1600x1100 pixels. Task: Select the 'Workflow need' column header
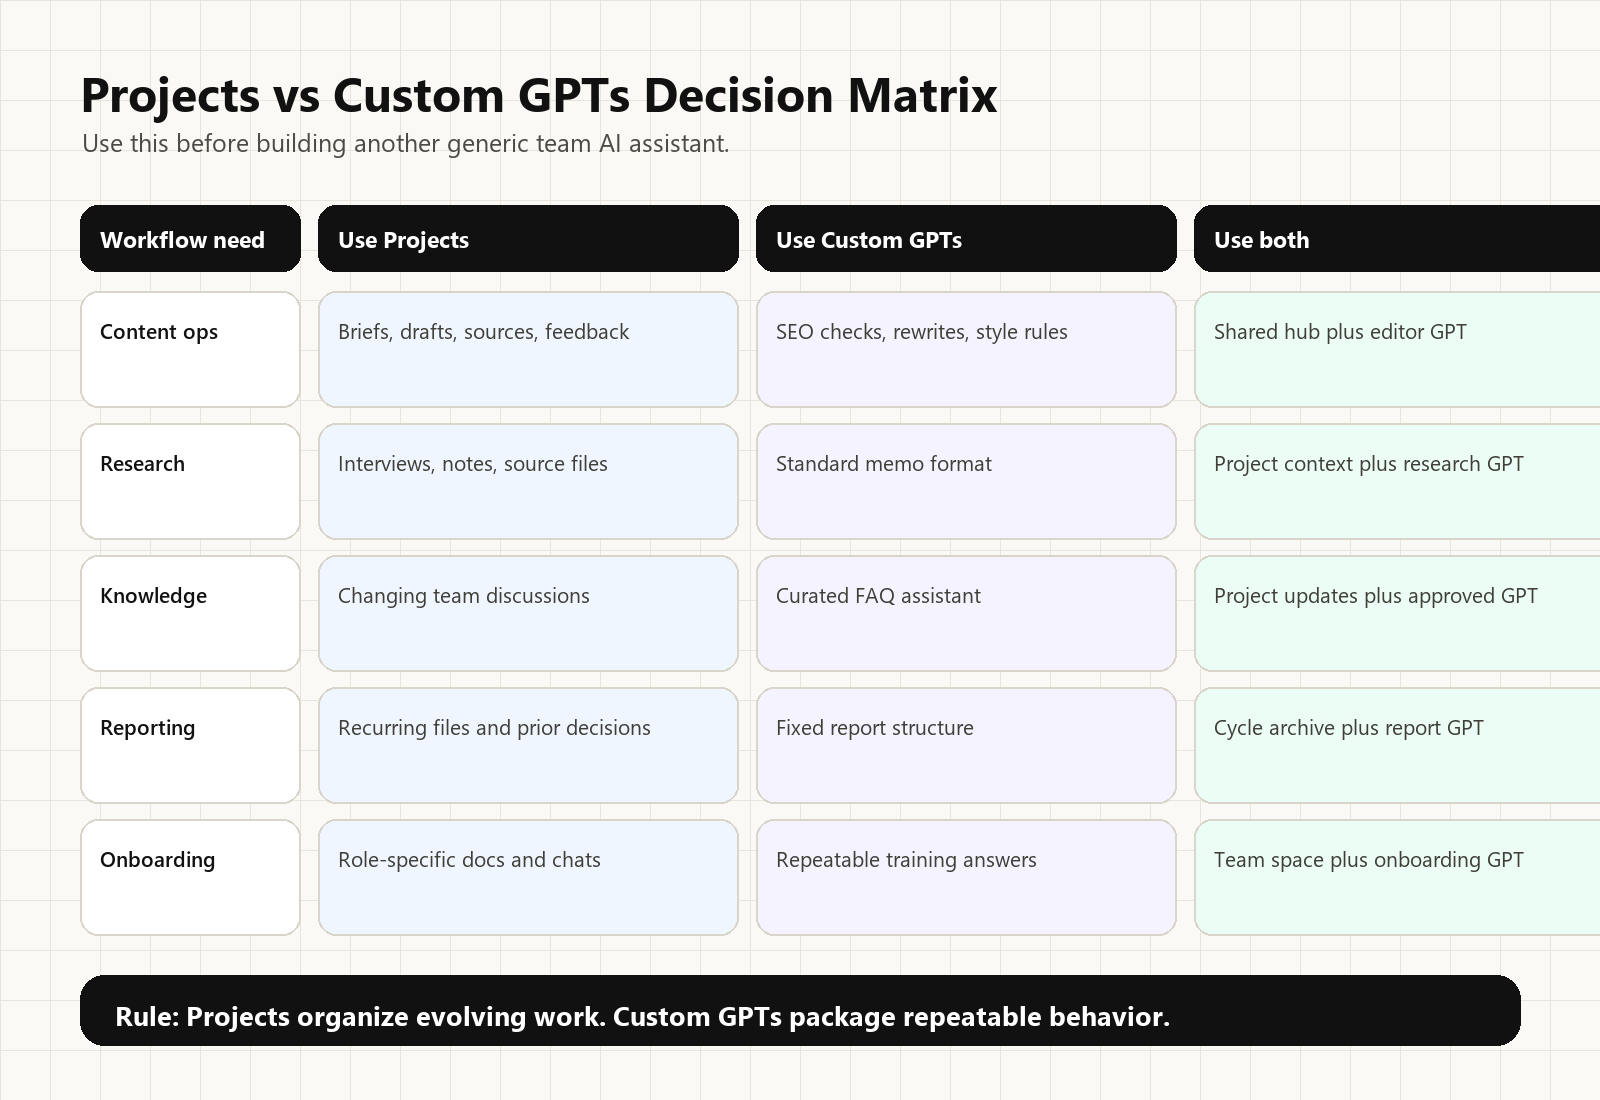pyautogui.click(x=190, y=238)
